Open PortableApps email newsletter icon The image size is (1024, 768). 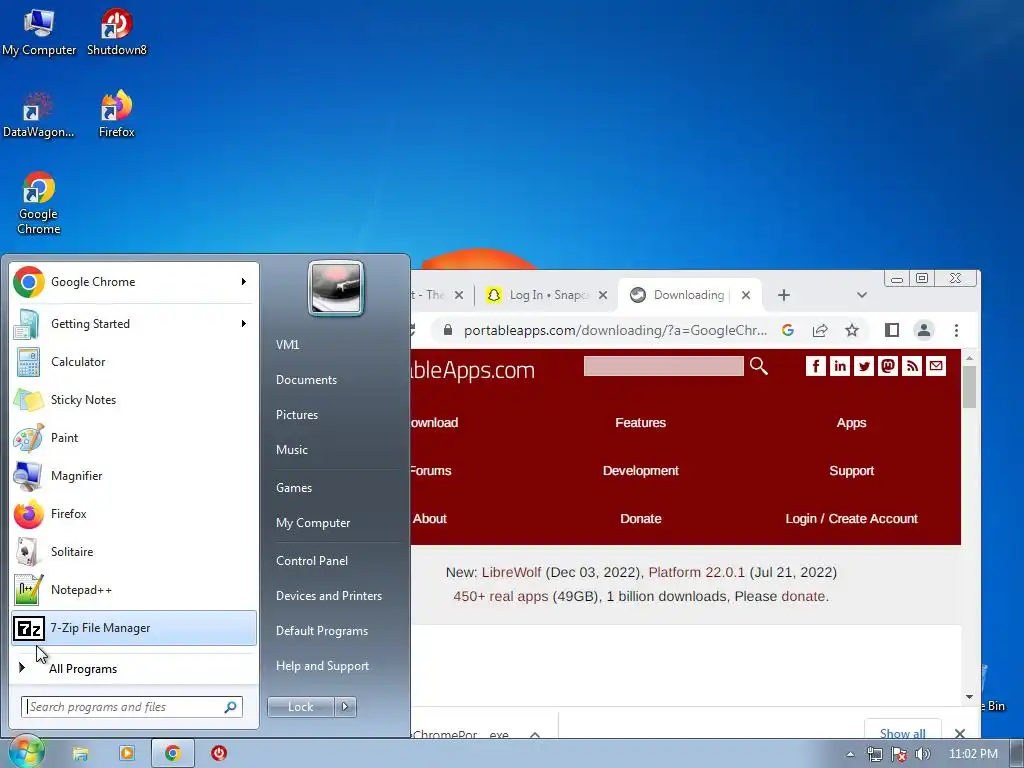[936, 366]
